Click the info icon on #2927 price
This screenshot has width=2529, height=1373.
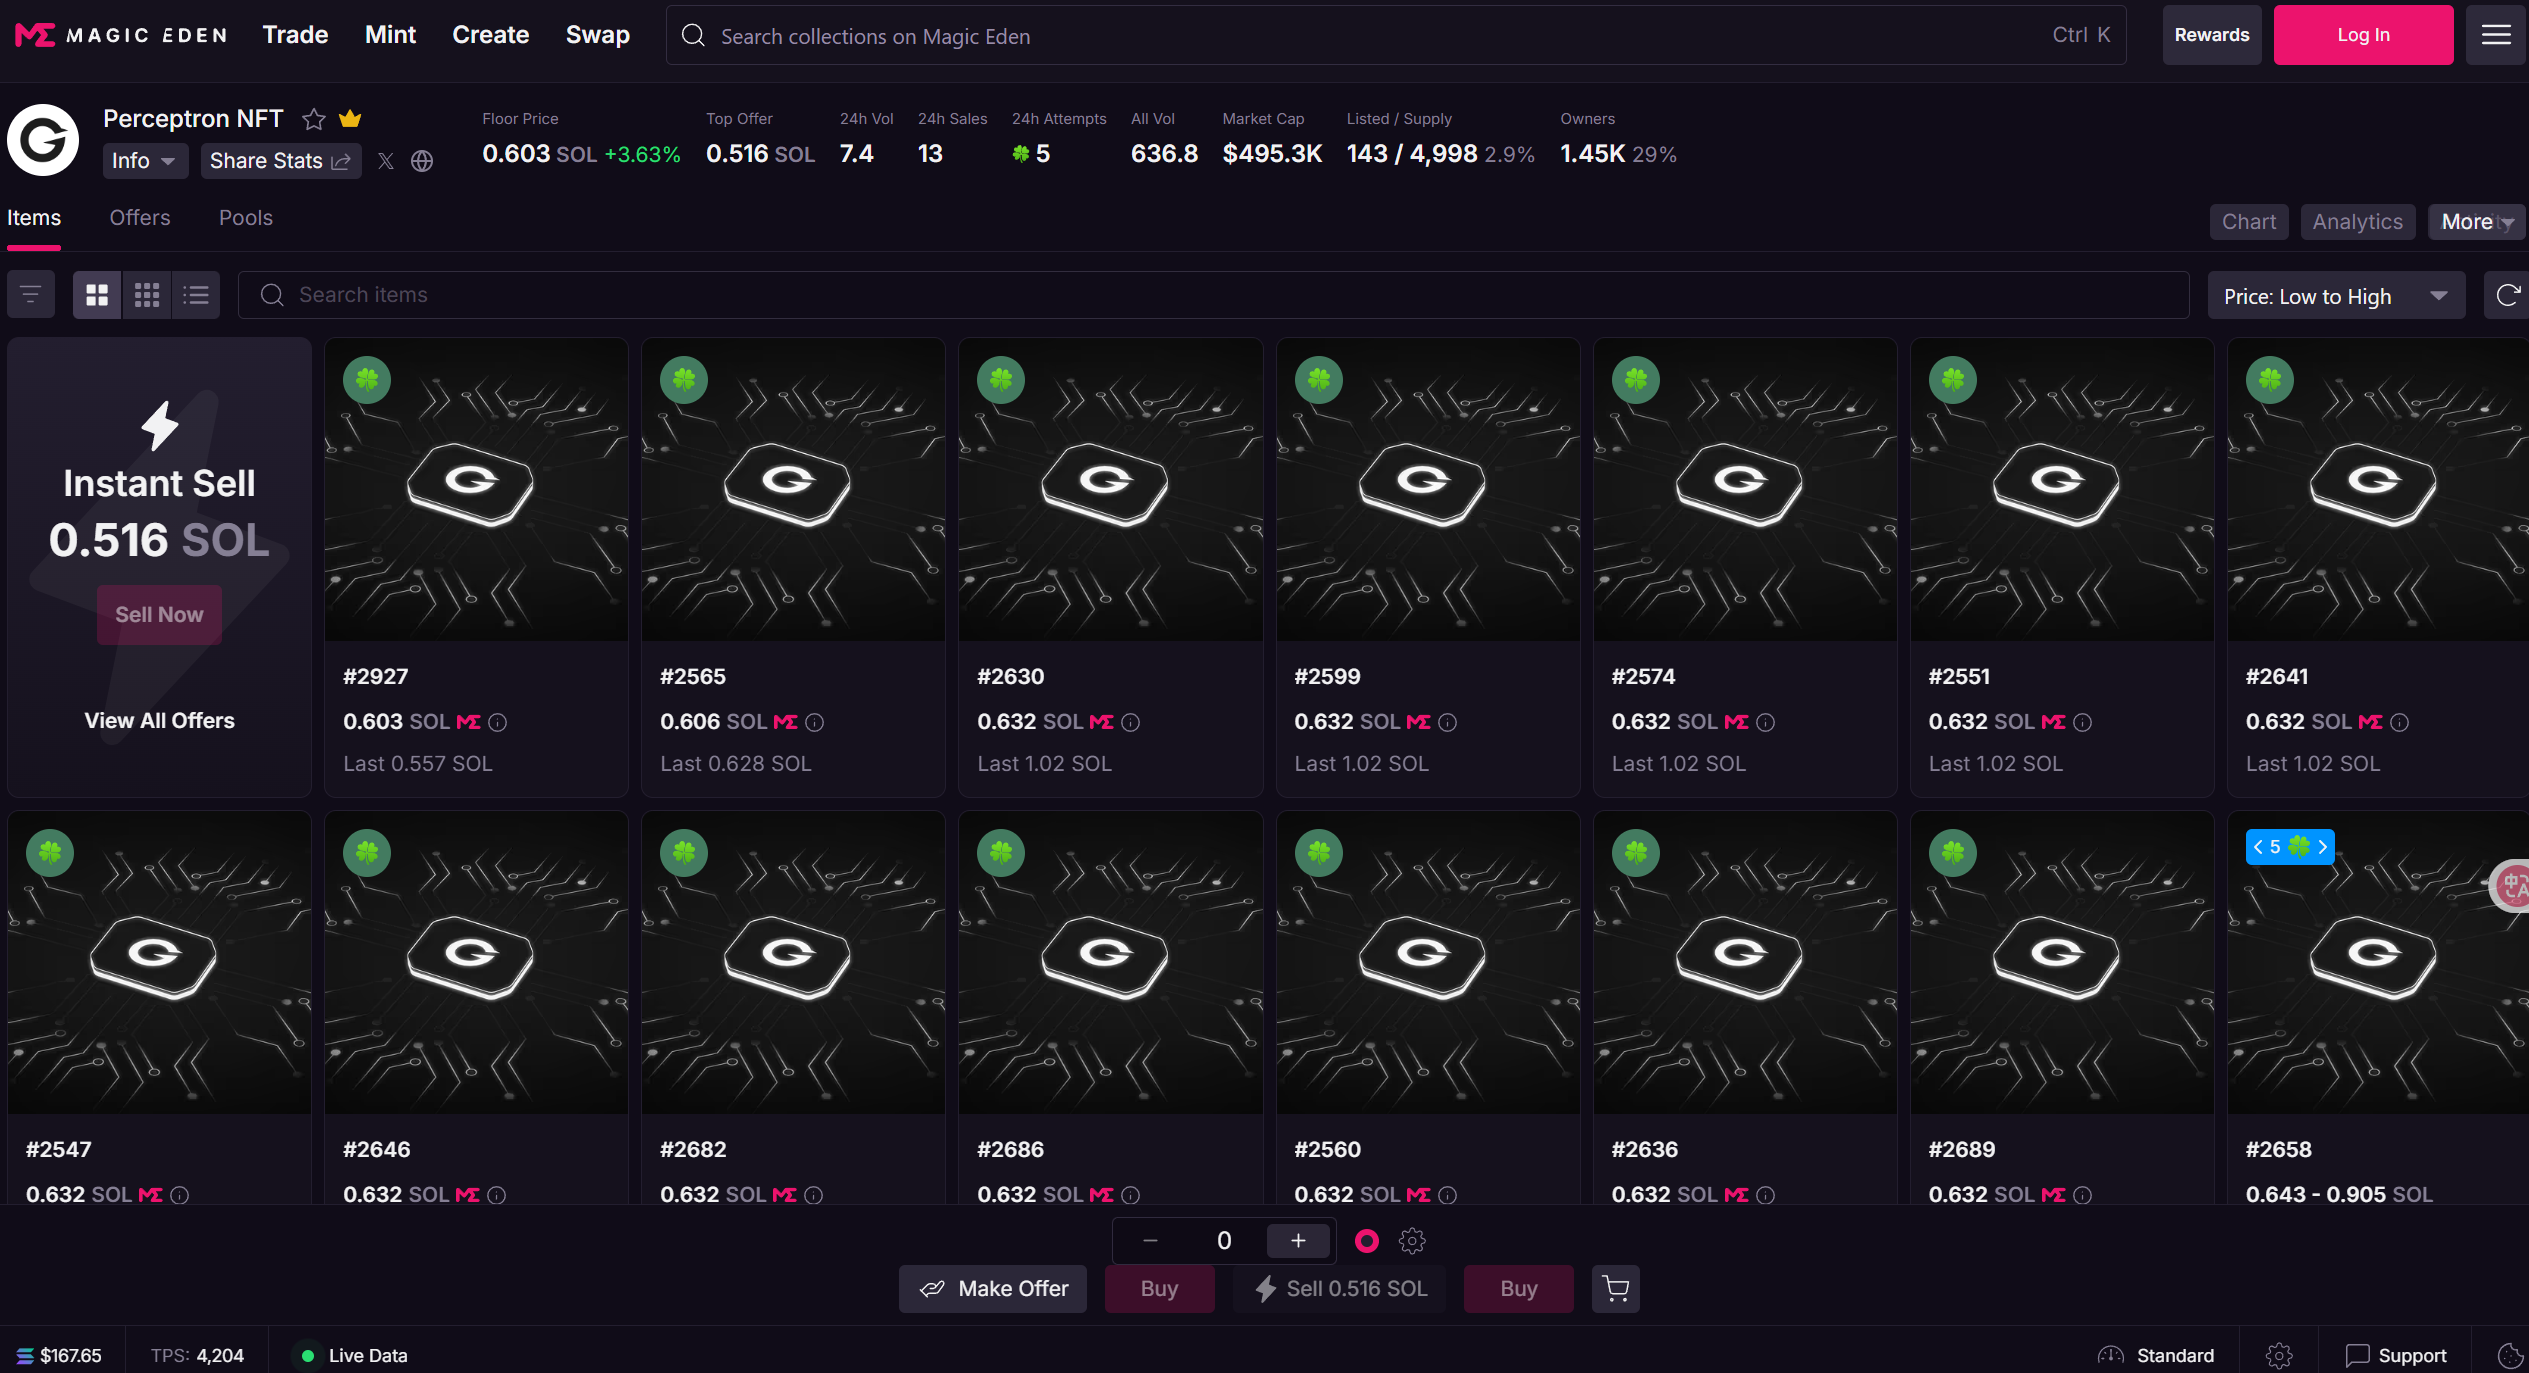click(x=498, y=722)
